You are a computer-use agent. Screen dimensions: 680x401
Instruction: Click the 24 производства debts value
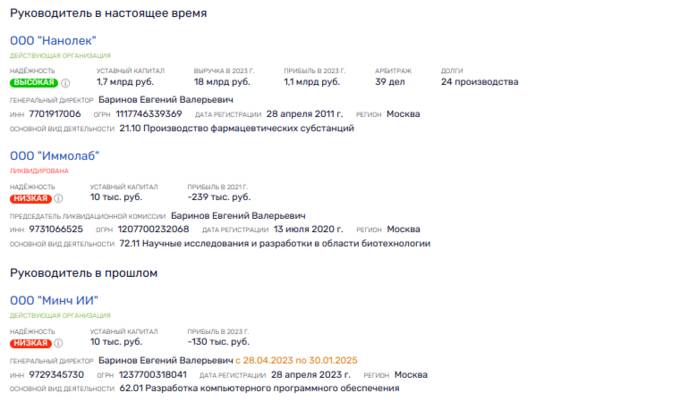pos(480,82)
